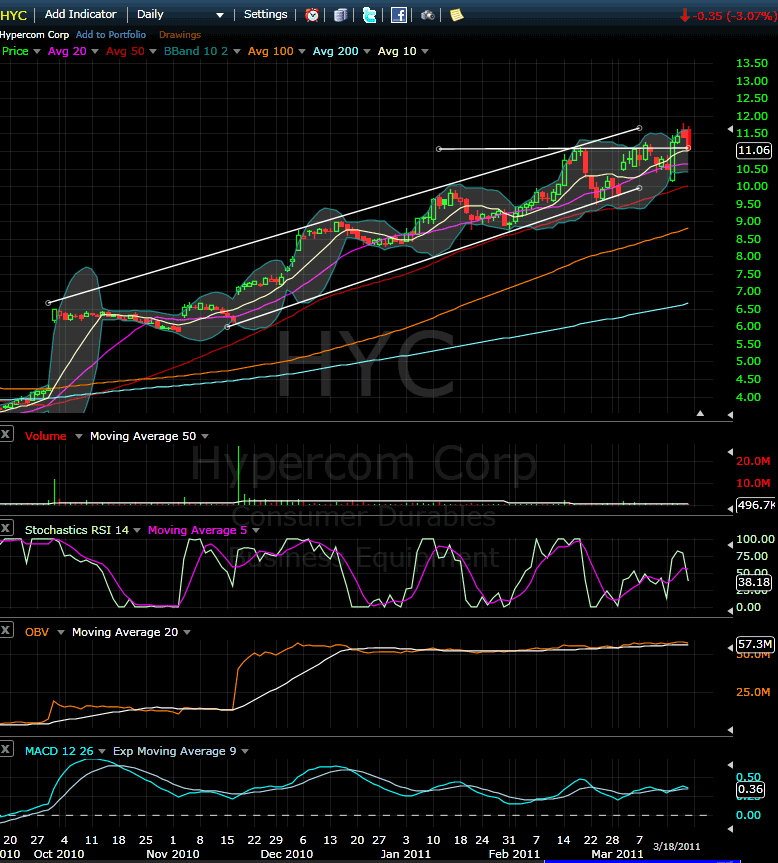Click the 13.50 price axis label

point(752,63)
